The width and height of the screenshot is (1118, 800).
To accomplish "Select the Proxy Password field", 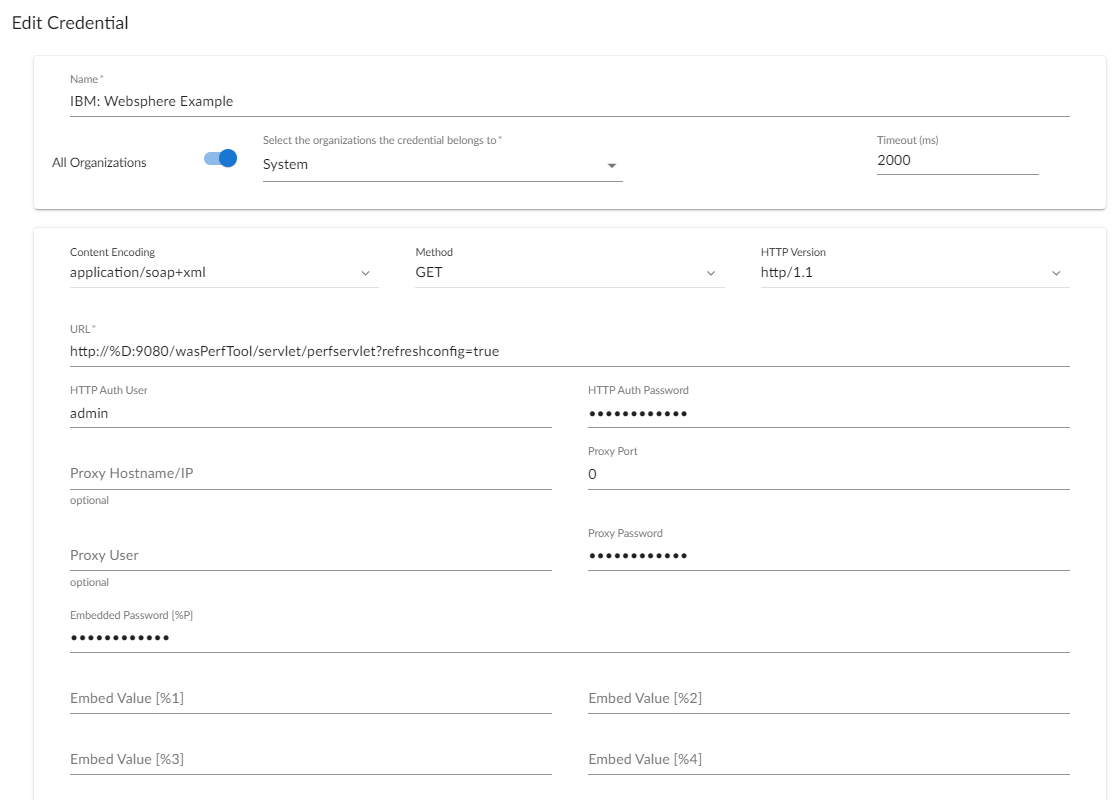I will tap(829, 555).
